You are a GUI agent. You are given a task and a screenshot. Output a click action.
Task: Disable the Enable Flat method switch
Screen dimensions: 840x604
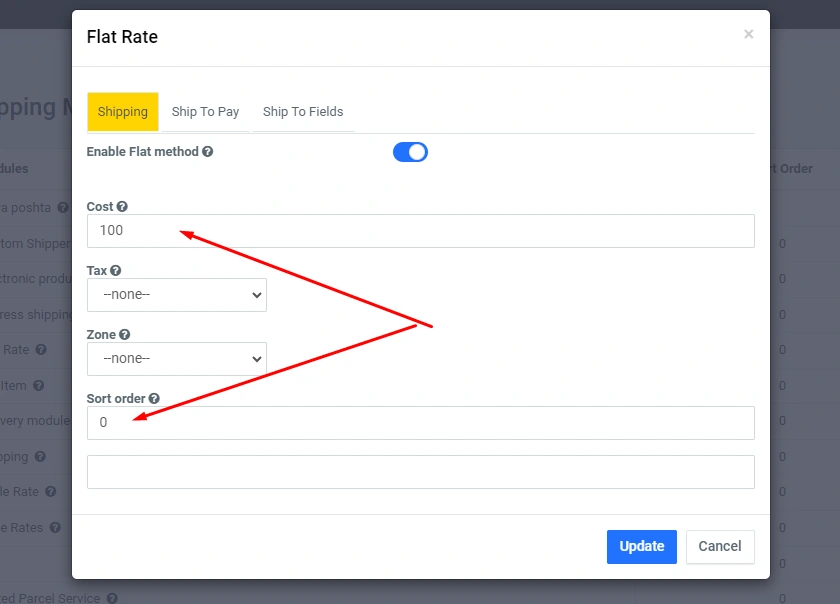410,152
